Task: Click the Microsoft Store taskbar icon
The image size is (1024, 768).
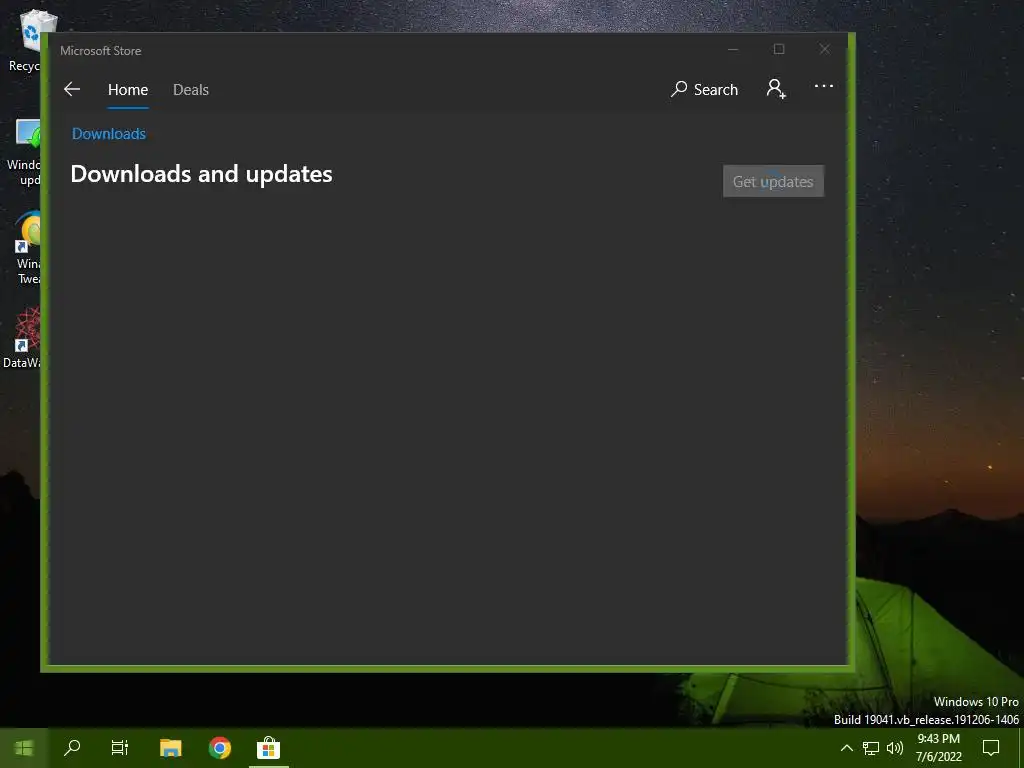Action: pyautogui.click(x=268, y=748)
